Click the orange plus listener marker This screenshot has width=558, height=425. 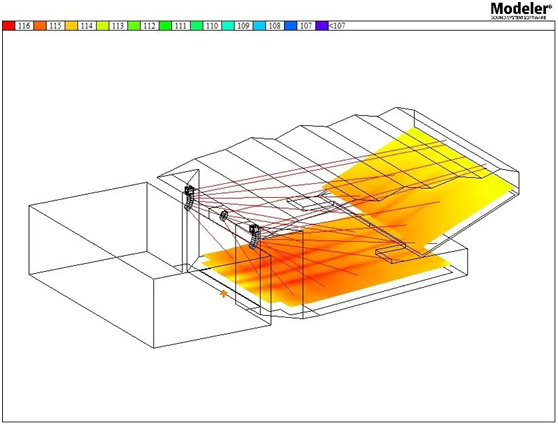(x=223, y=294)
